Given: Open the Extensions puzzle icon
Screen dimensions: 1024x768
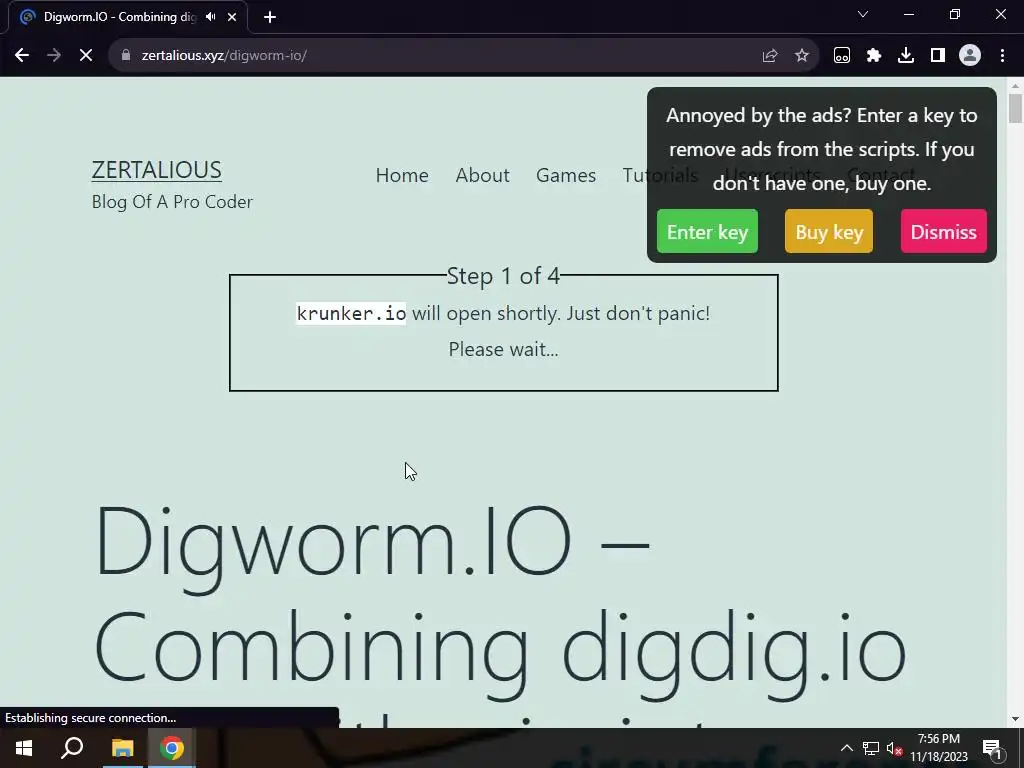Looking at the screenshot, I should click(874, 56).
